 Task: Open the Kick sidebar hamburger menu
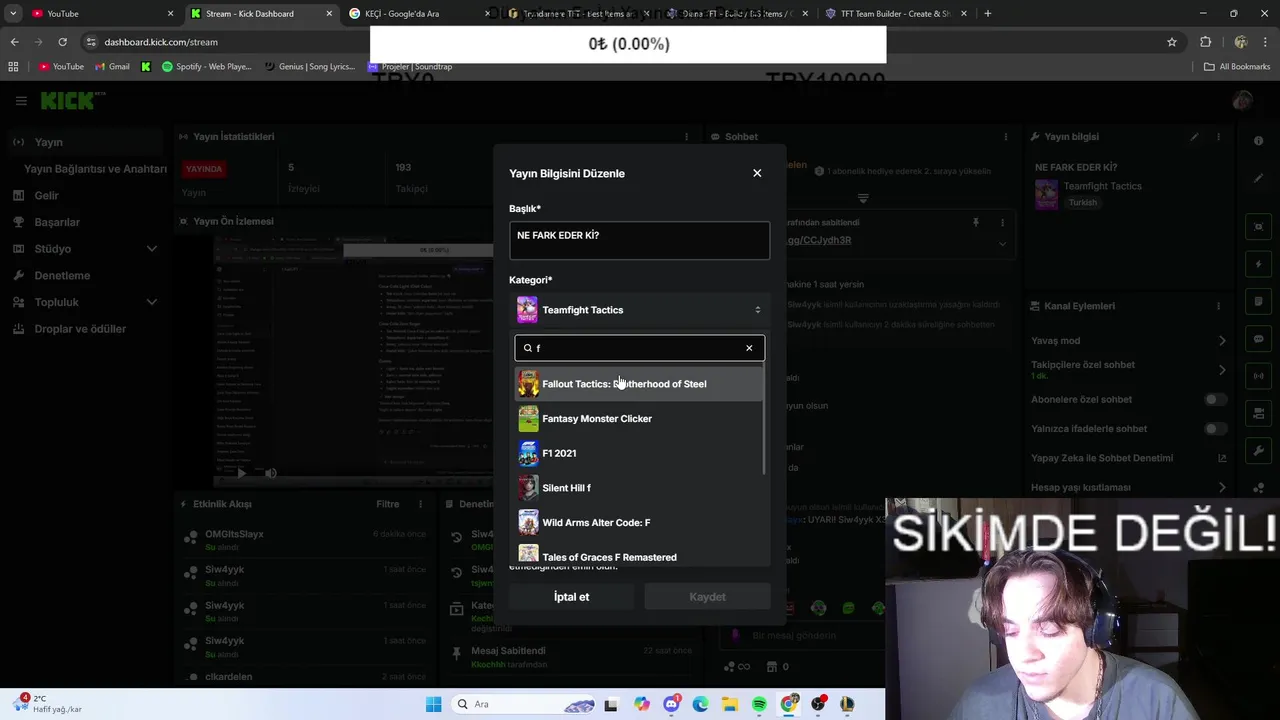click(x=21, y=101)
